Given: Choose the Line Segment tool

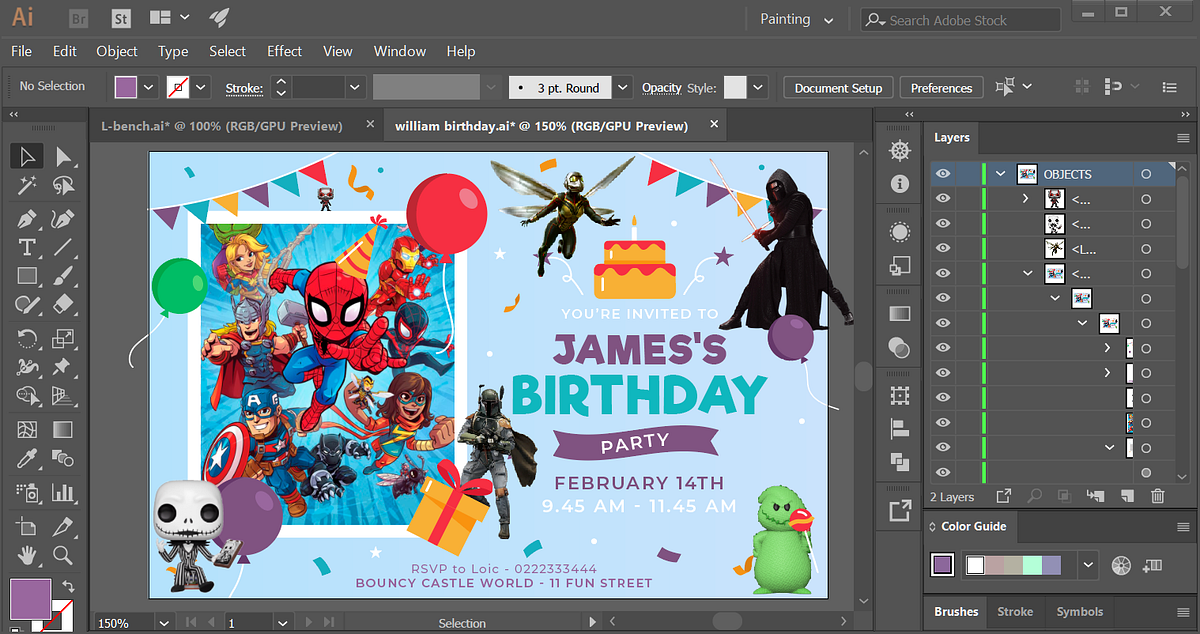Looking at the screenshot, I should (x=63, y=247).
